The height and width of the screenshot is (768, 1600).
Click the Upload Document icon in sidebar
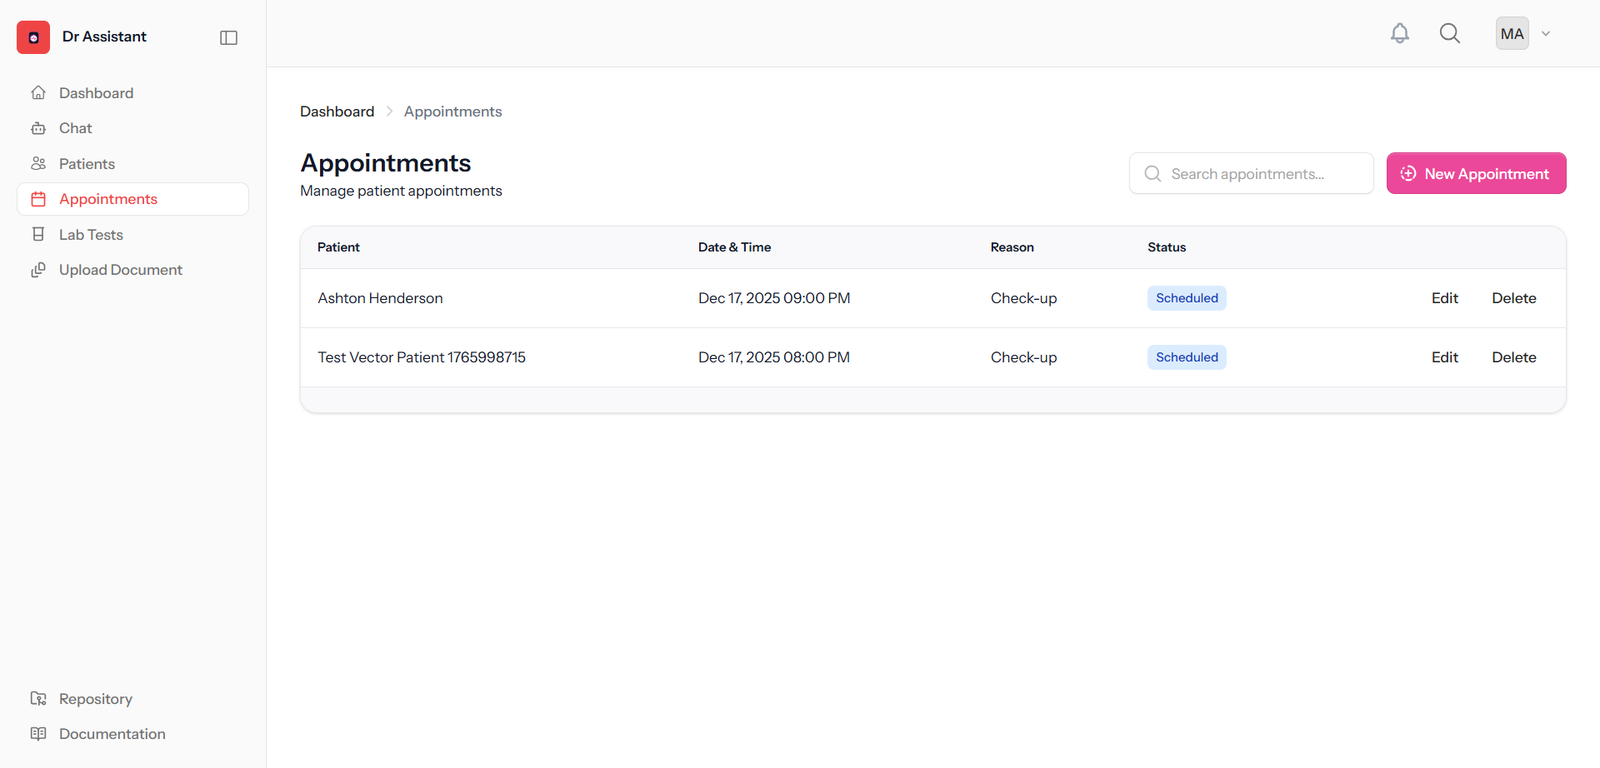tap(38, 270)
